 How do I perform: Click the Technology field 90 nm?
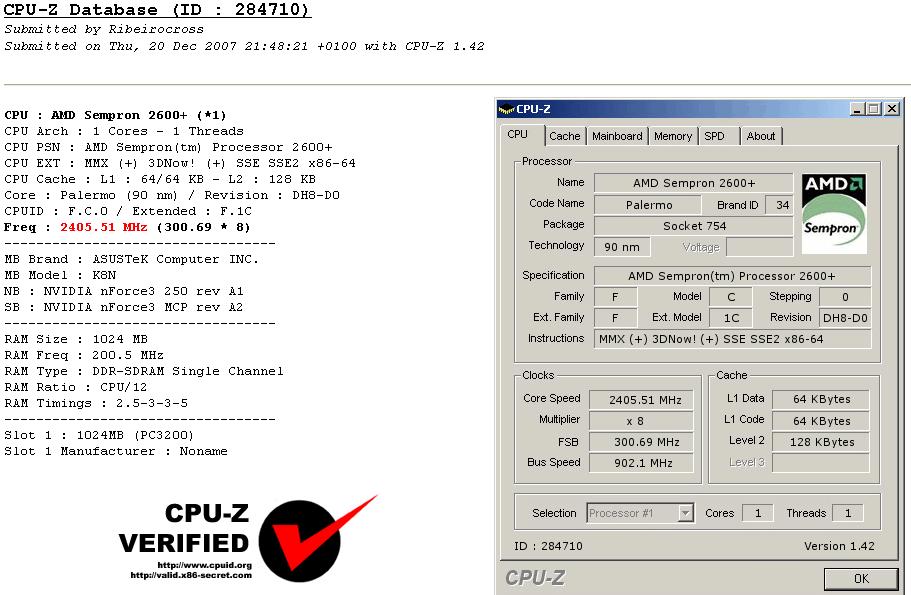(622, 247)
